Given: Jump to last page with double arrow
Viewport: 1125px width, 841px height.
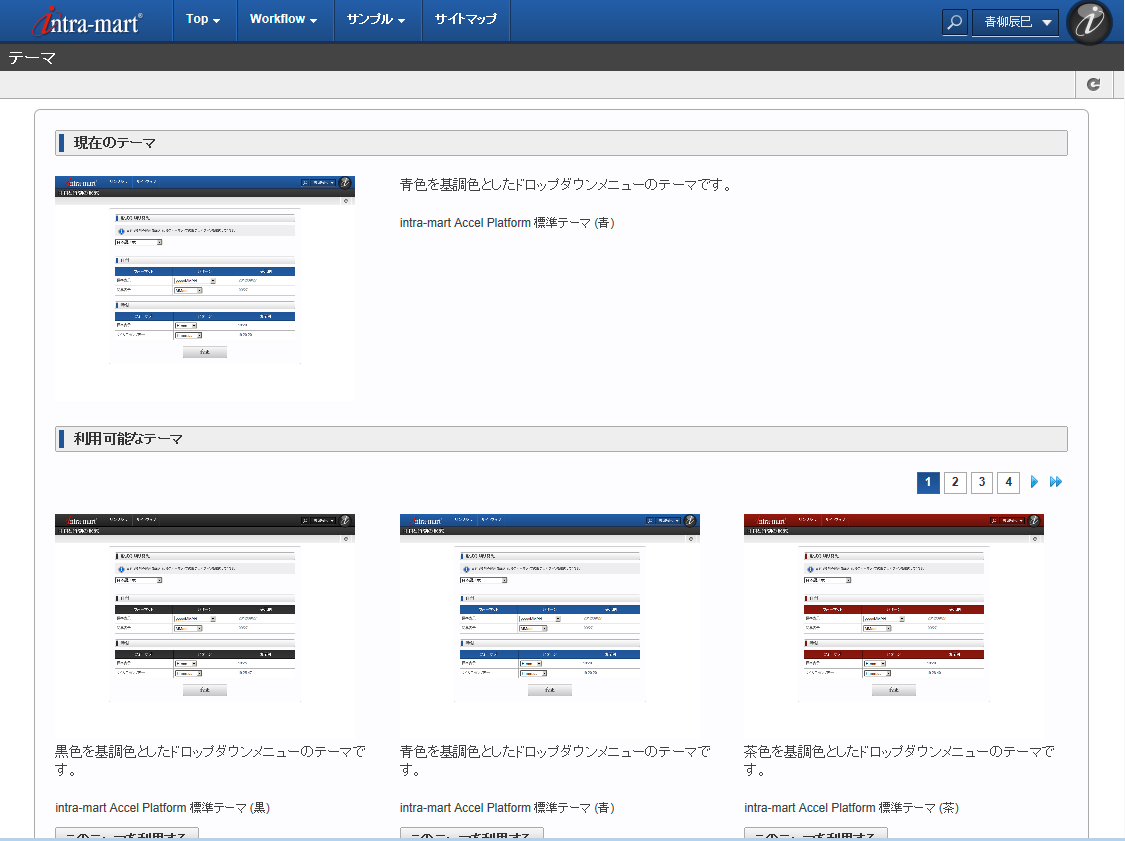Looking at the screenshot, I should [x=1056, y=483].
